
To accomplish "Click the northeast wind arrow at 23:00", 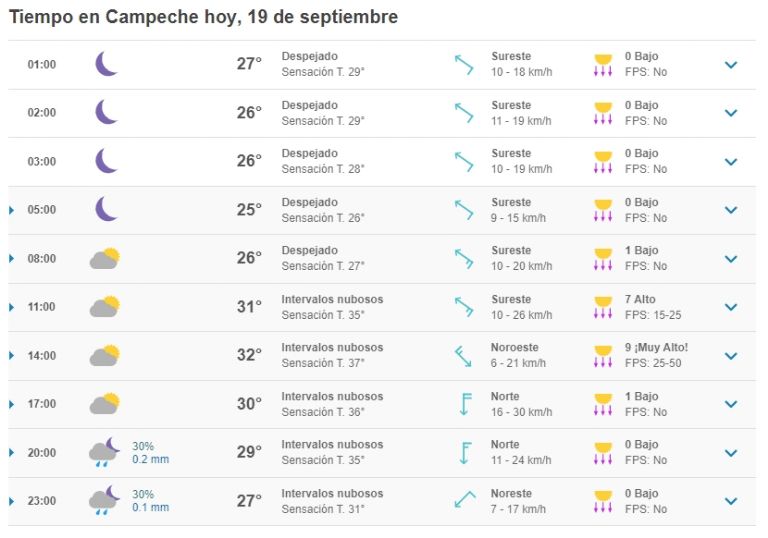I will click(465, 500).
